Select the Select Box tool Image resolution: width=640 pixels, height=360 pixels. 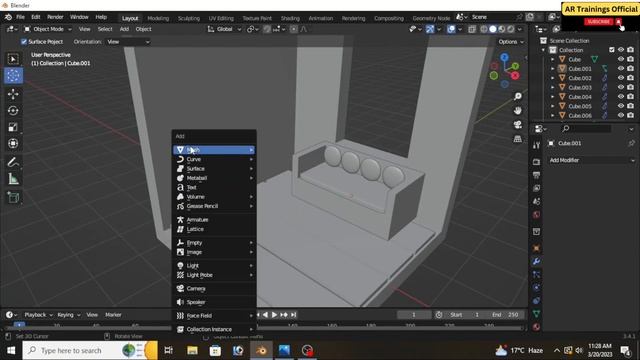(x=13, y=60)
